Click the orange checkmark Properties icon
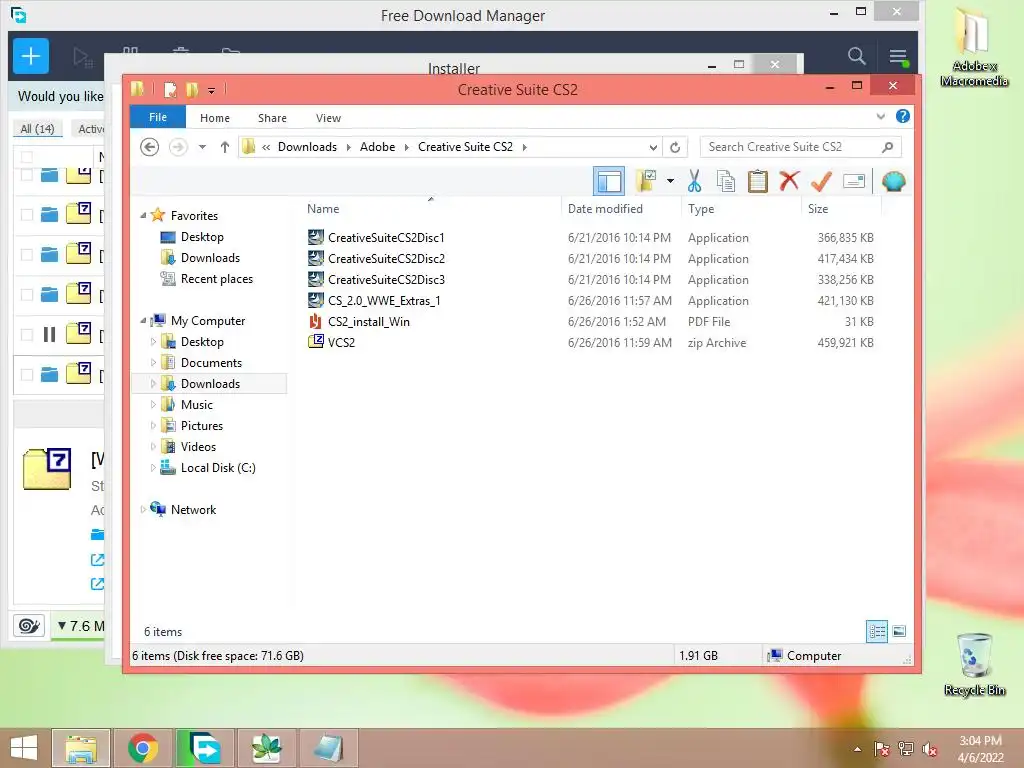1024x768 pixels. tap(821, 182)
